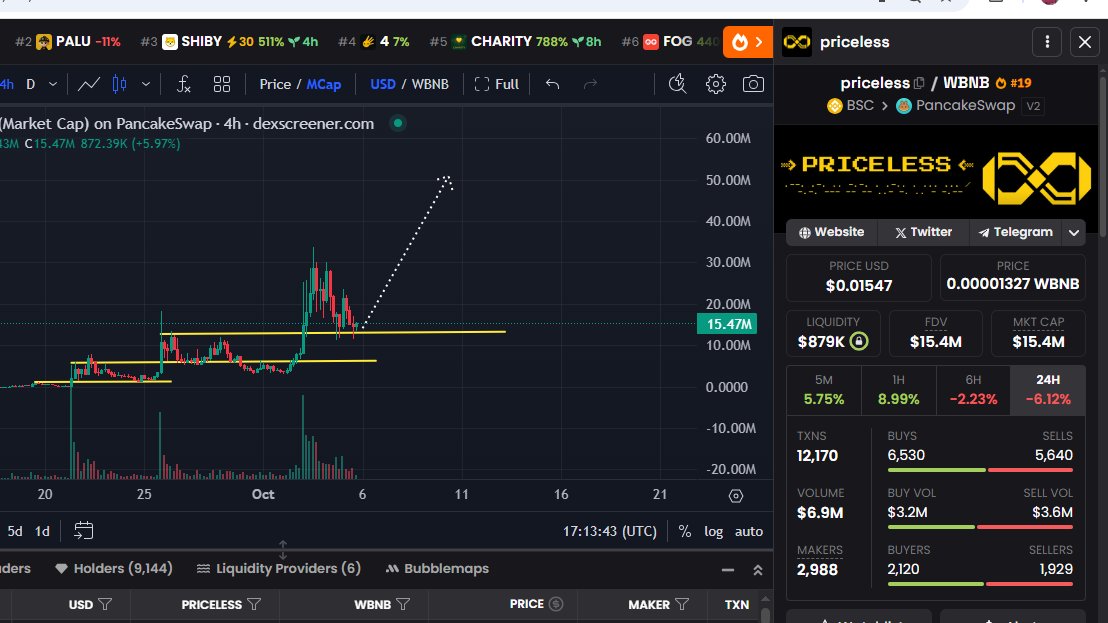Filter transactions by USD column
The height and width of the screenshot is (623, 1108).
pos(105,605)
